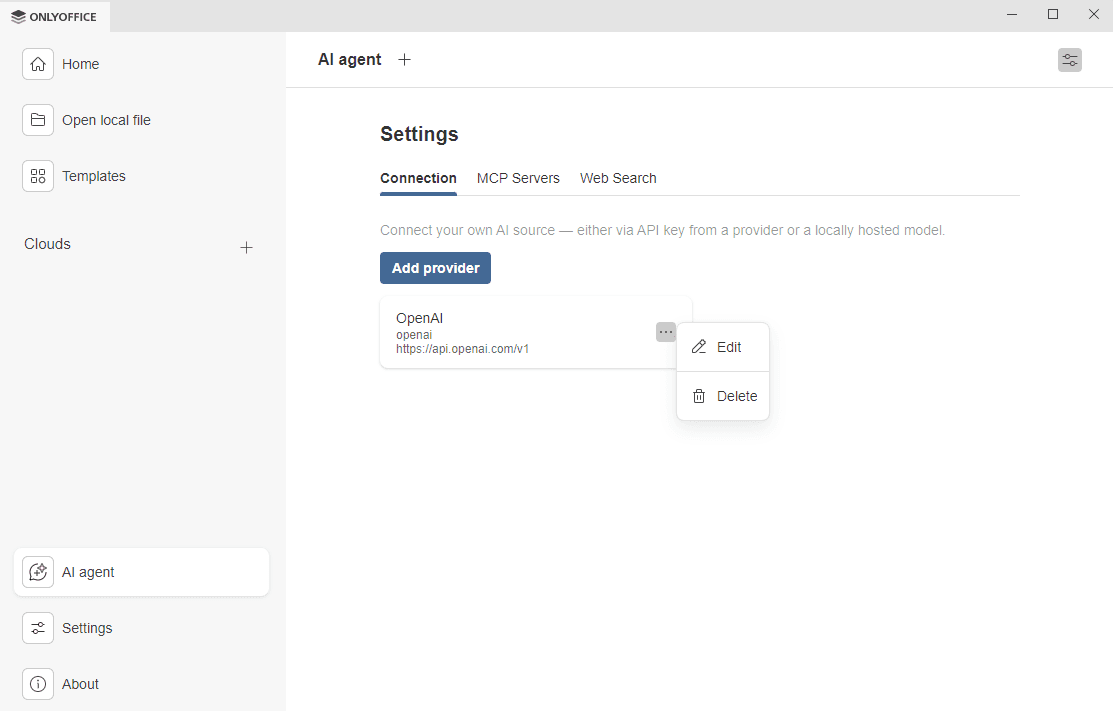Click the trash icon next to Delete
1113x711 pixels.
(698, 396)
